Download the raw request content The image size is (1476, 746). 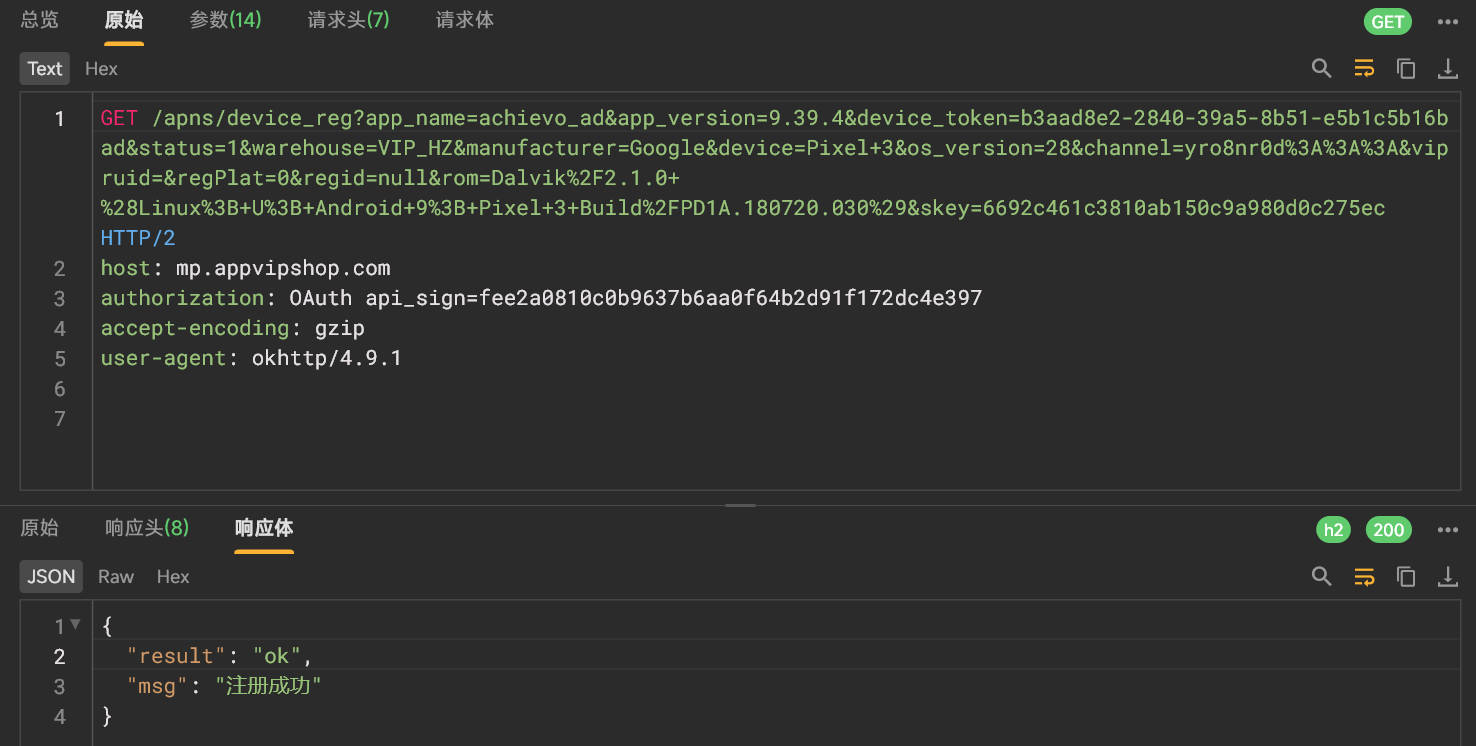[x=1448, y=68]
